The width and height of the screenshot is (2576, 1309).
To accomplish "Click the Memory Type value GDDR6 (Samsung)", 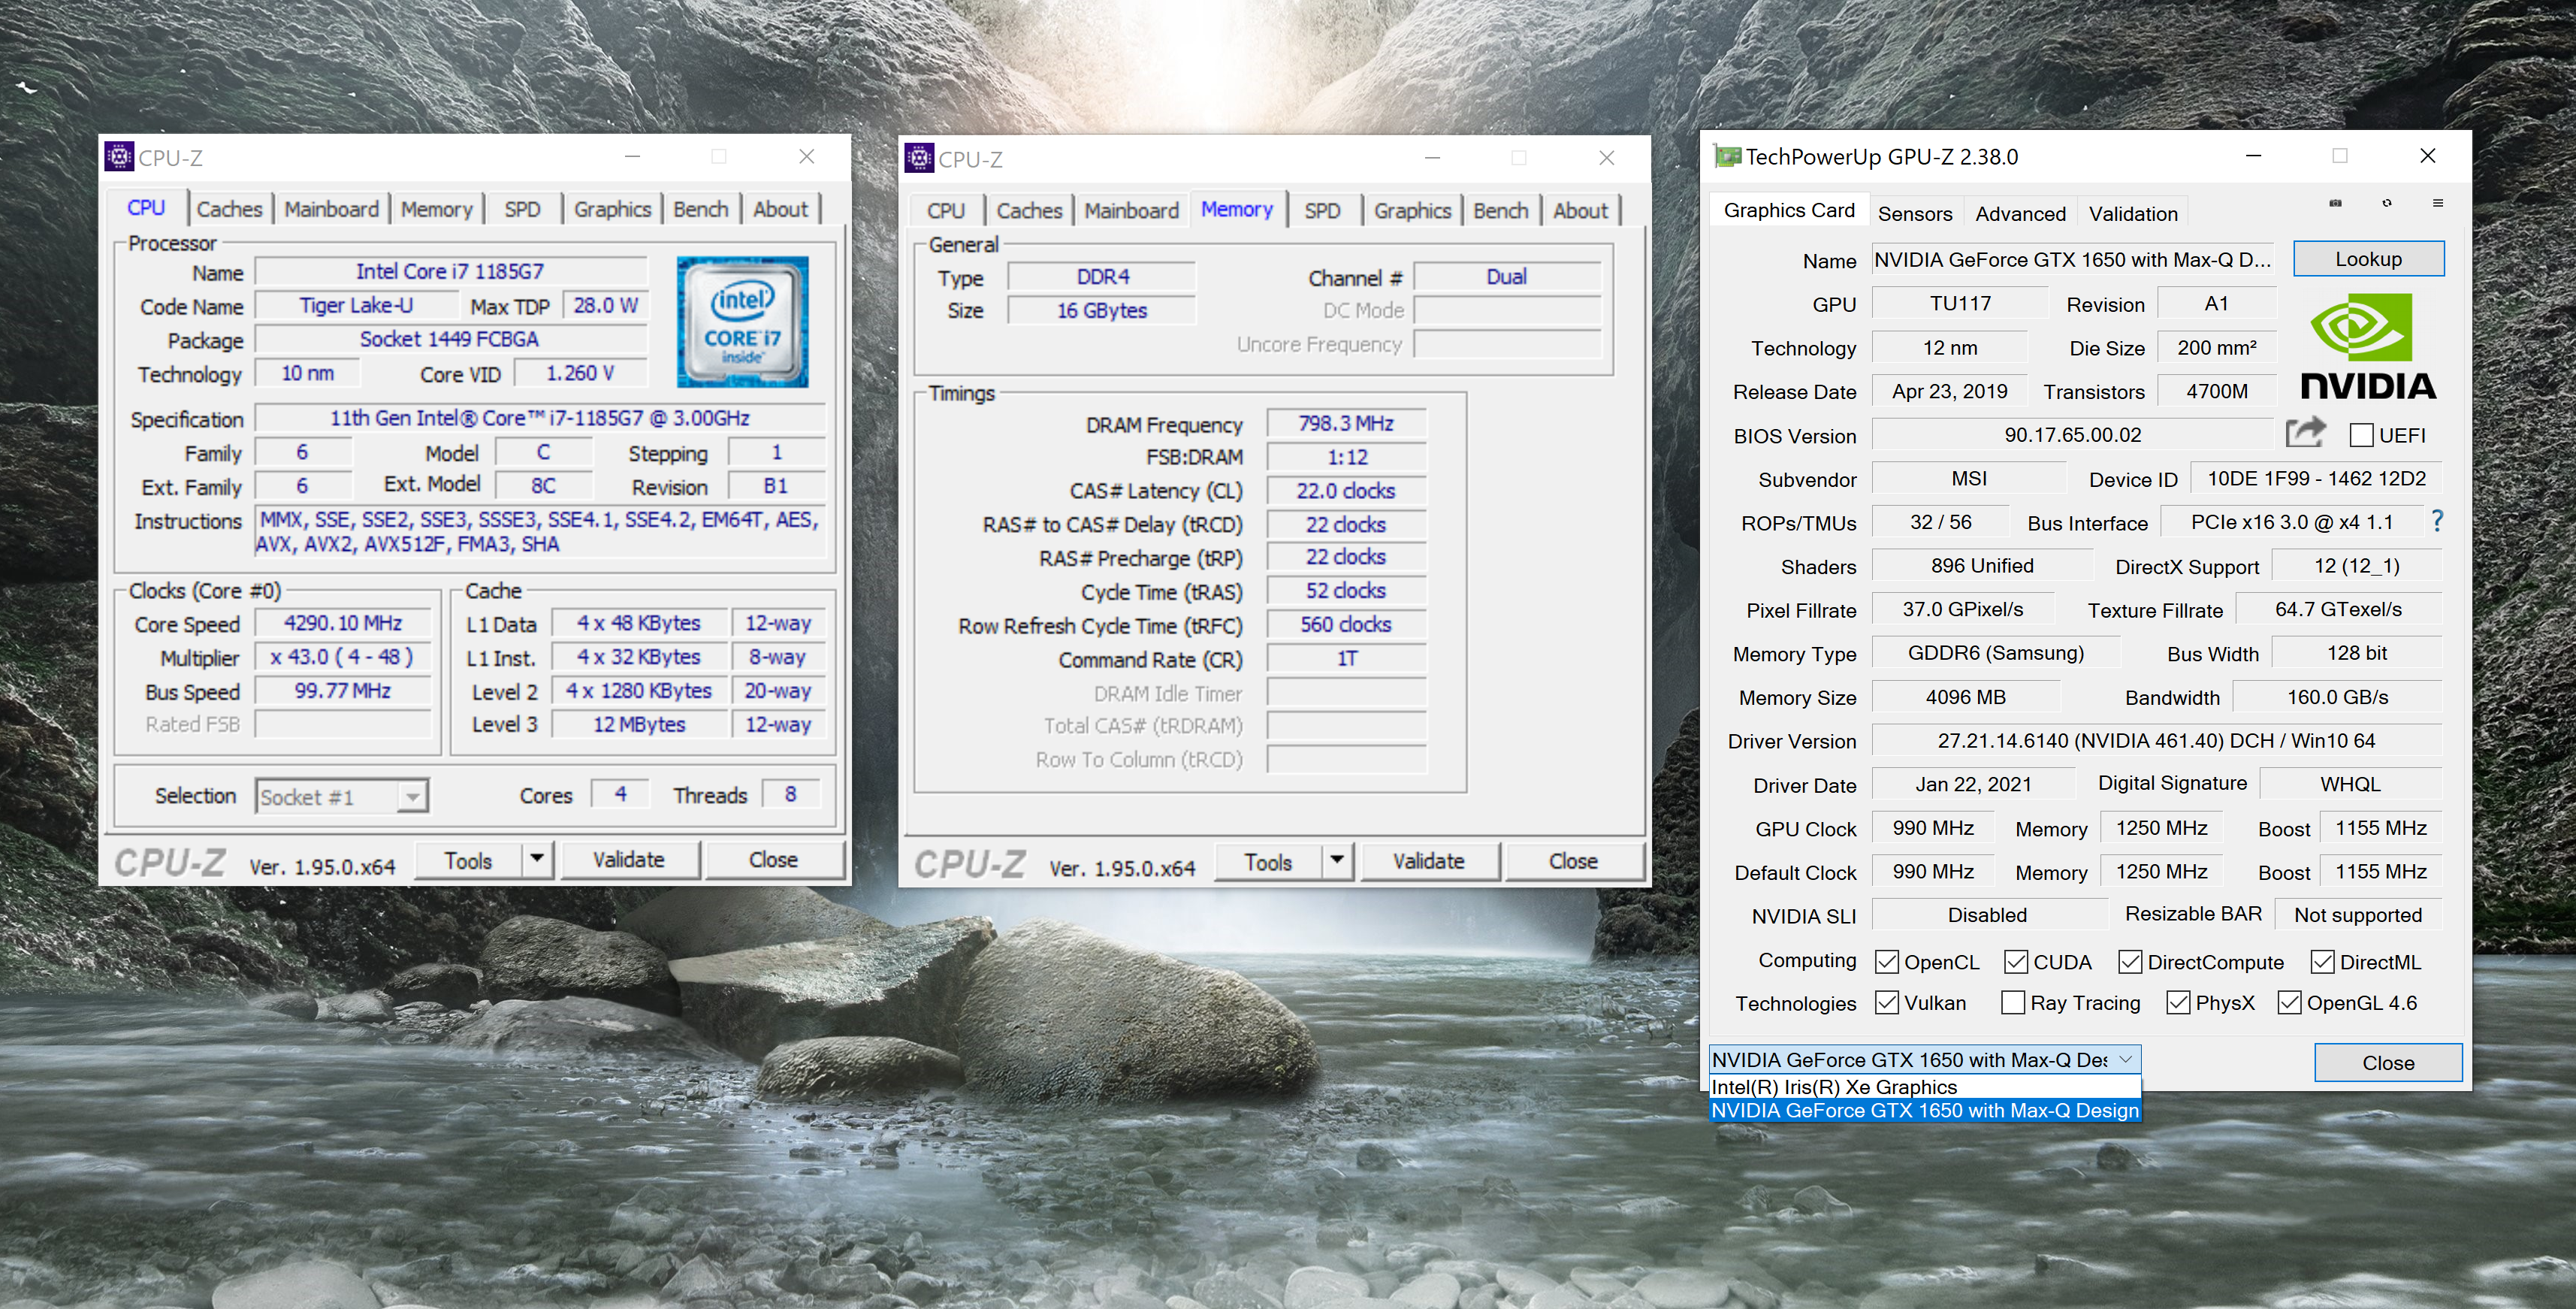I will 1995,653.
